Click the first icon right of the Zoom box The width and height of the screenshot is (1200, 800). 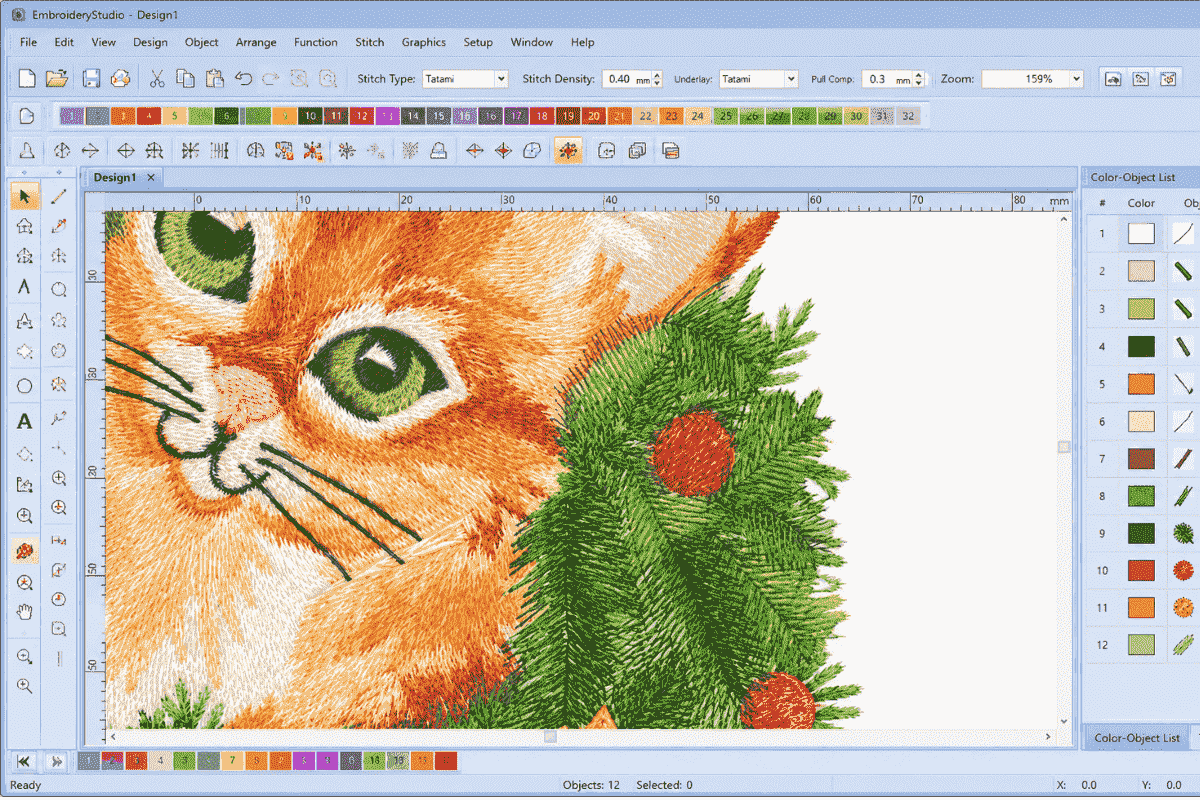1113,79
